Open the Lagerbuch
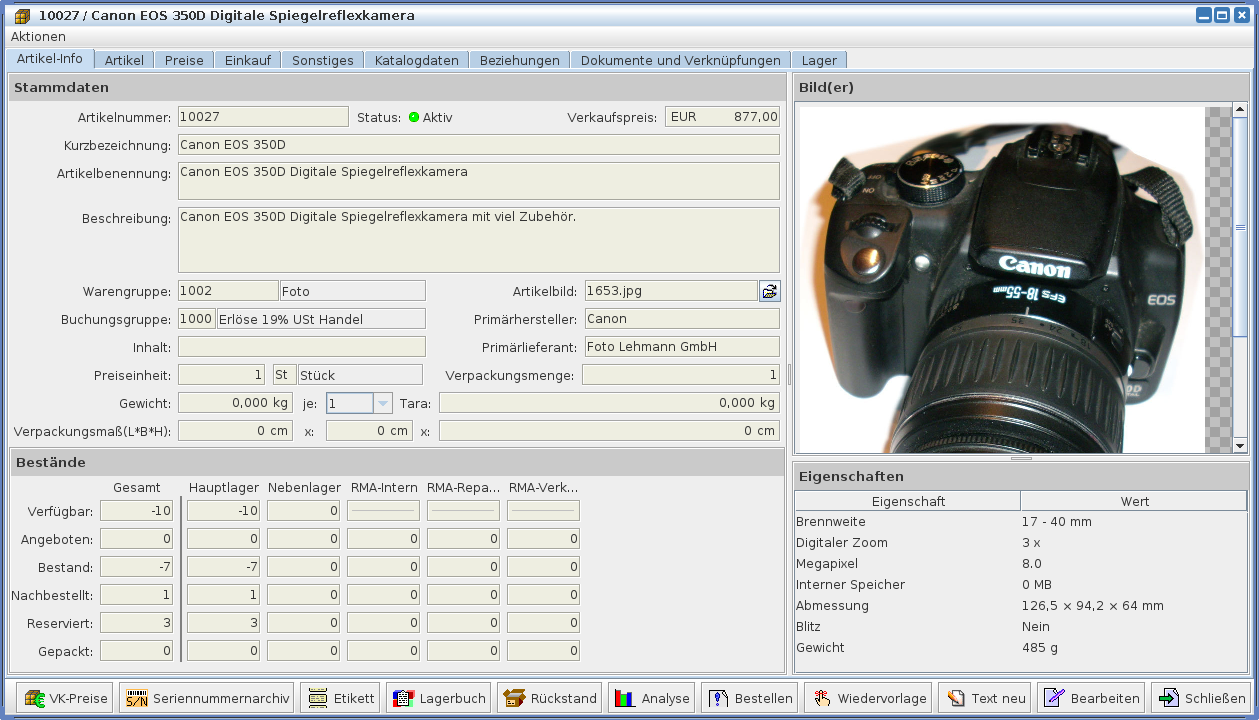Viewport: 1259px width, 720px height. pyautogui.click(x=438, y=698)
